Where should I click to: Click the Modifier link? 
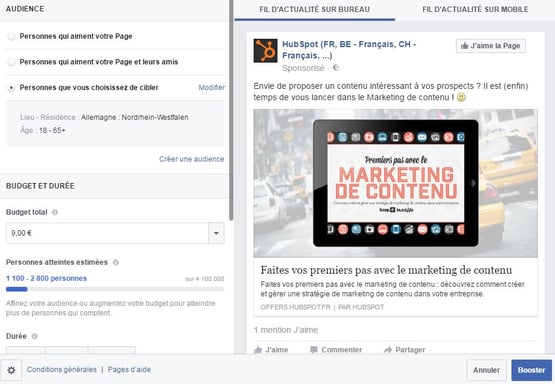(x=212, y=87)
